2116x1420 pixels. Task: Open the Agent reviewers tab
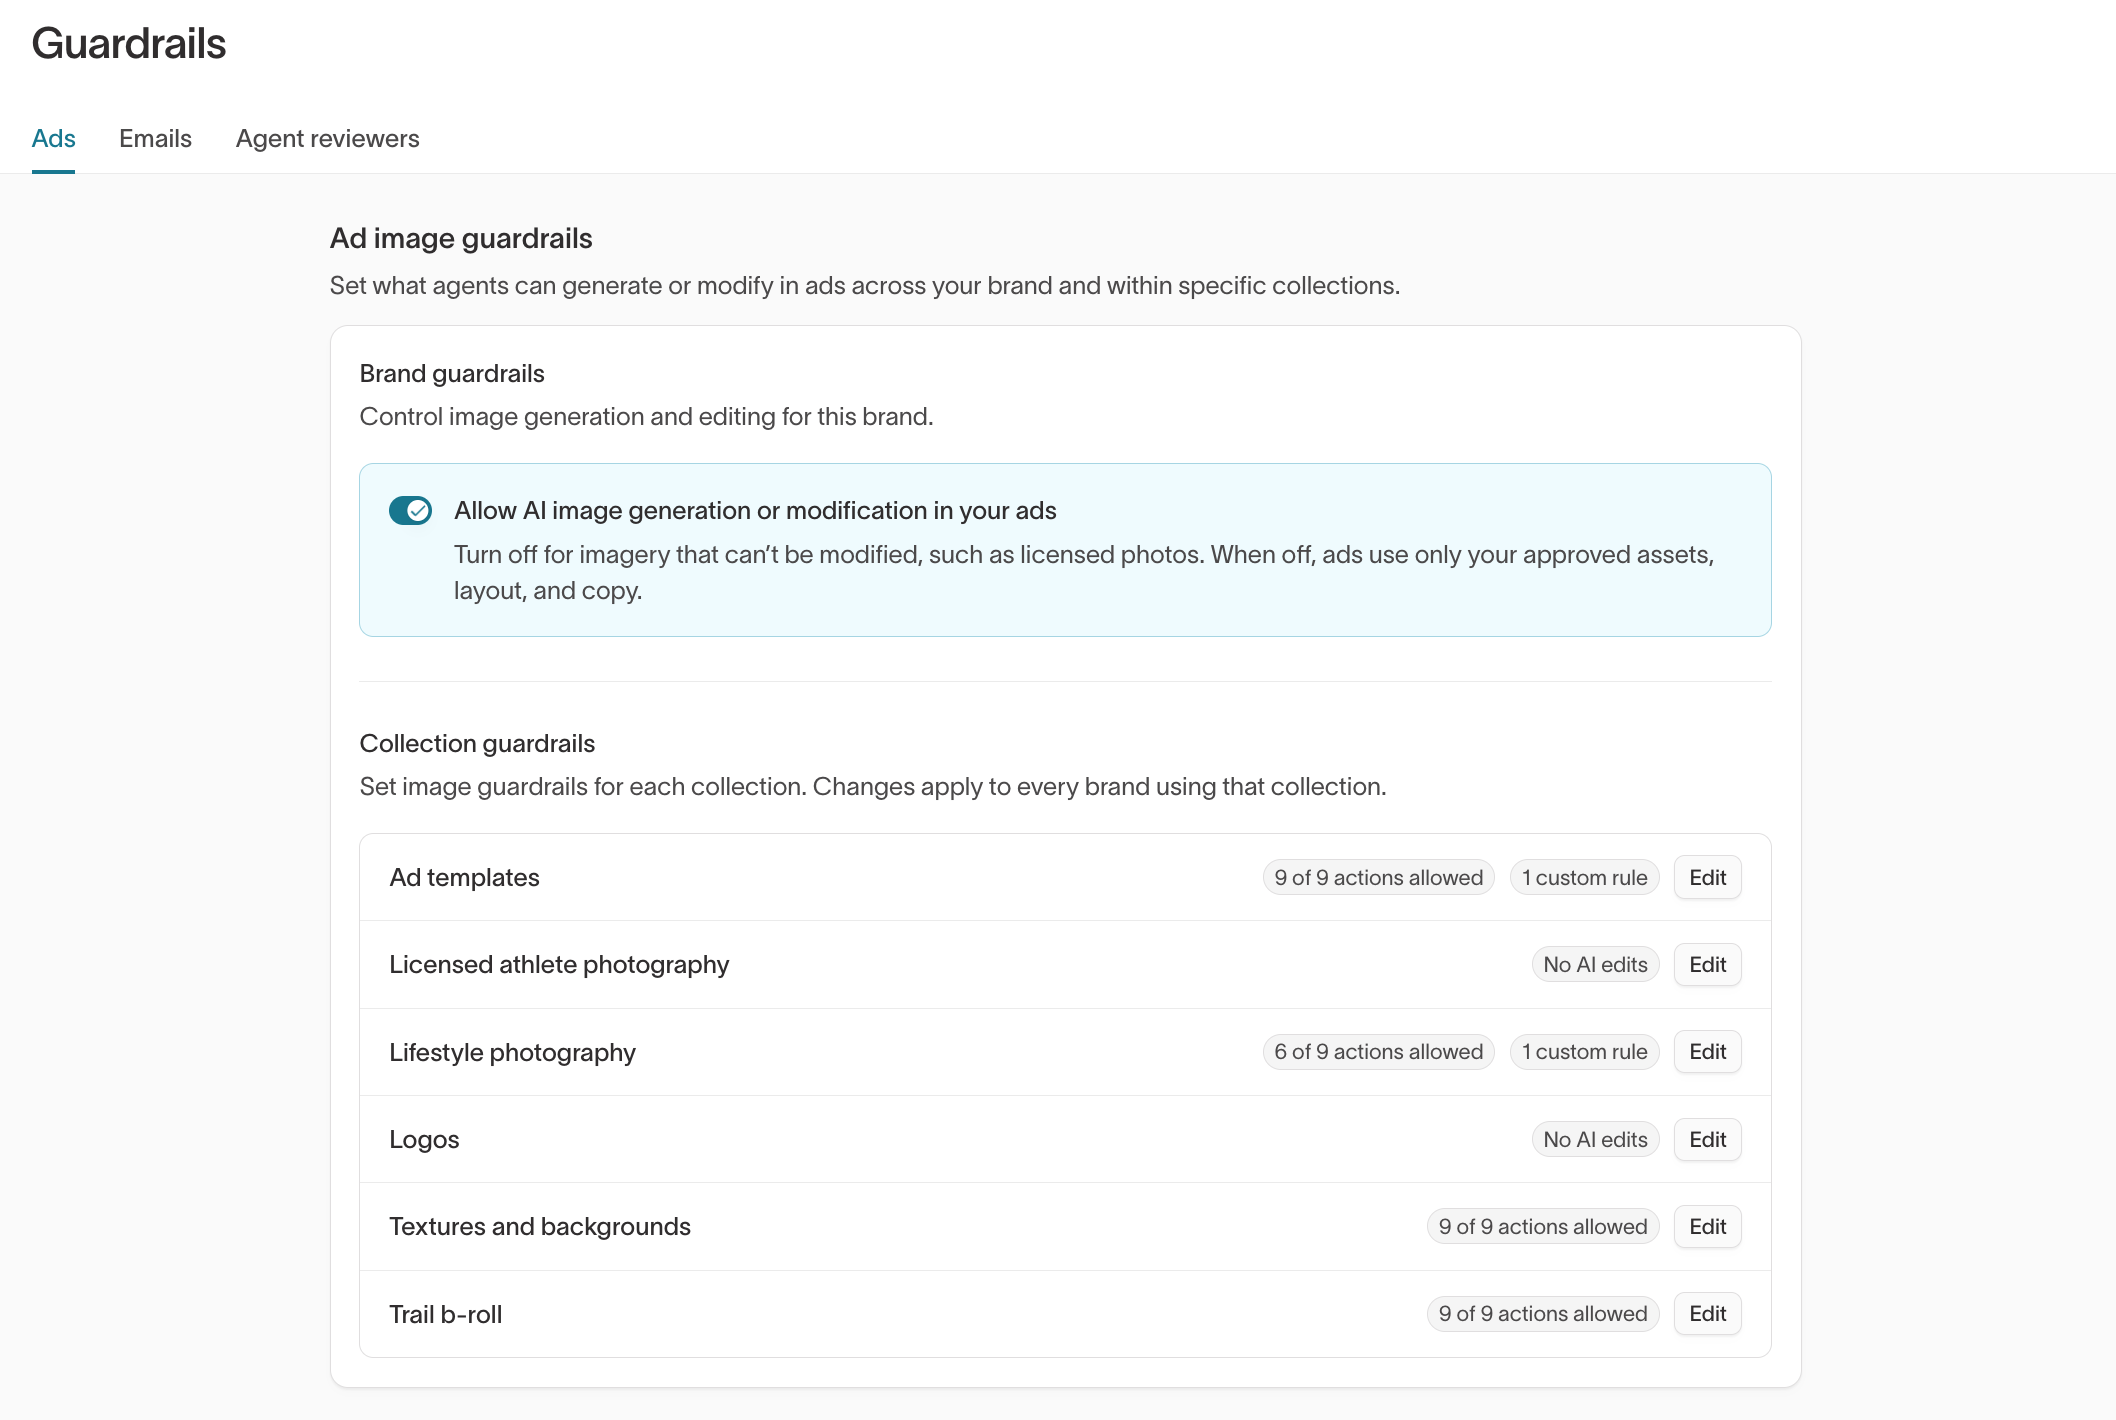(327, 138)
